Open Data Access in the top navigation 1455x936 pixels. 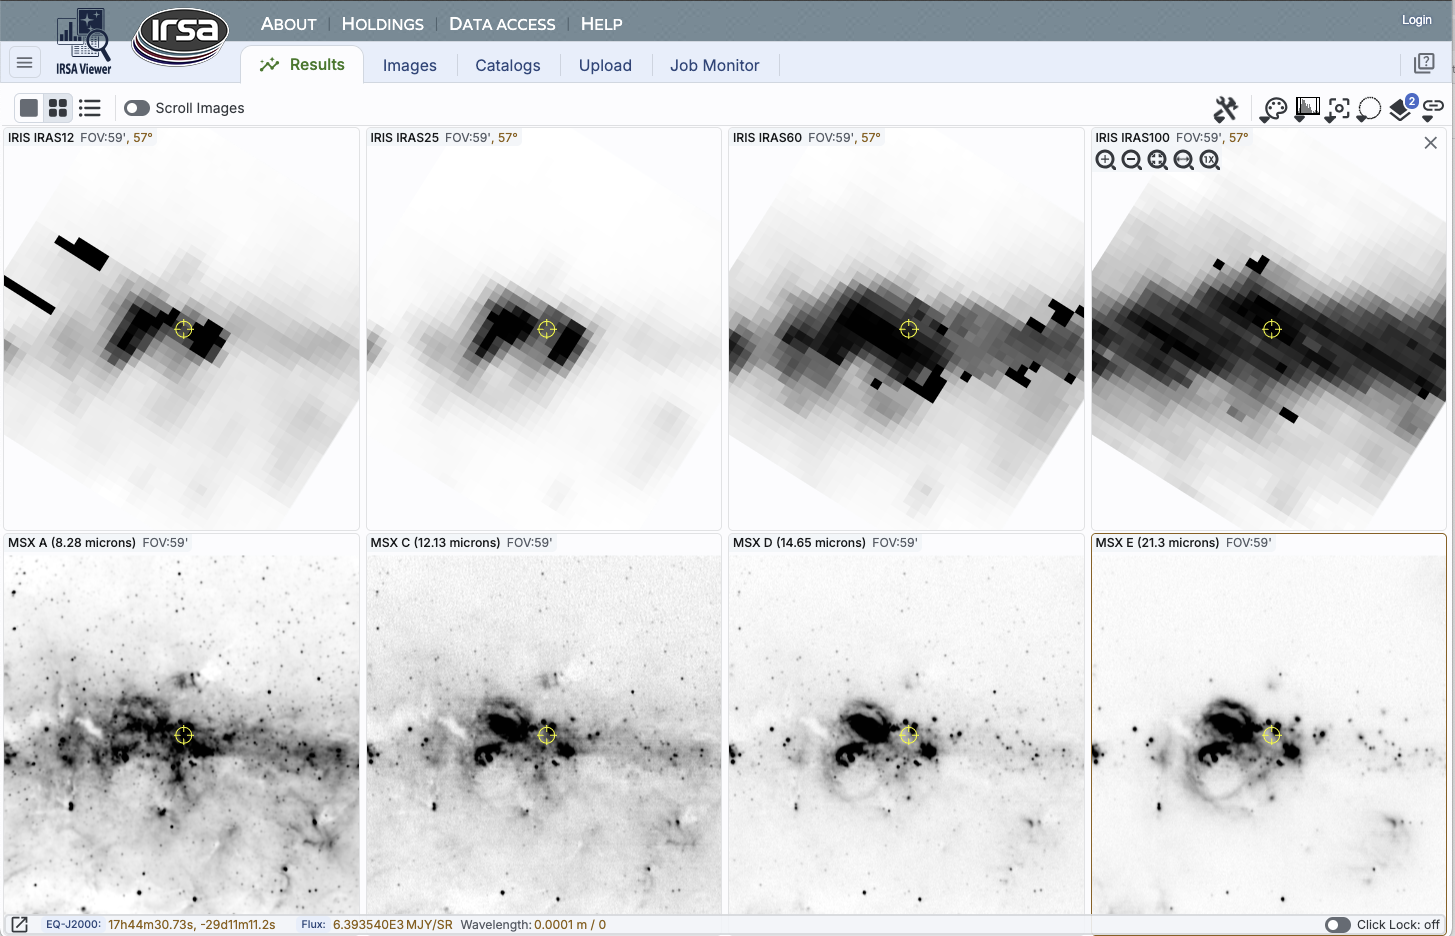click(x=502, y=24)
